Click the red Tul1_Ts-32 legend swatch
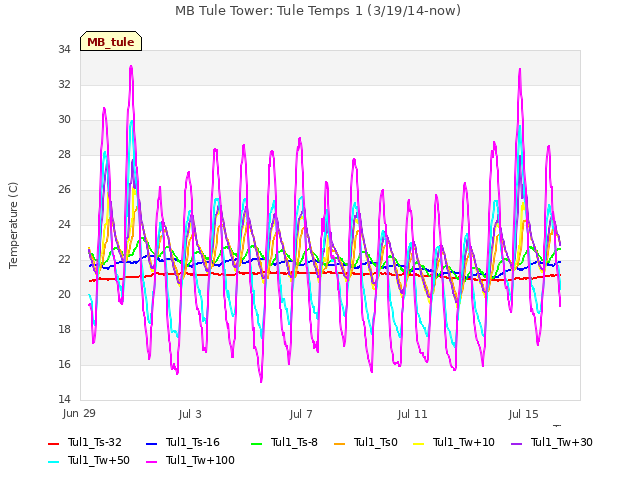The height and width of the screenshot is (480, 640). pos(53,444)
